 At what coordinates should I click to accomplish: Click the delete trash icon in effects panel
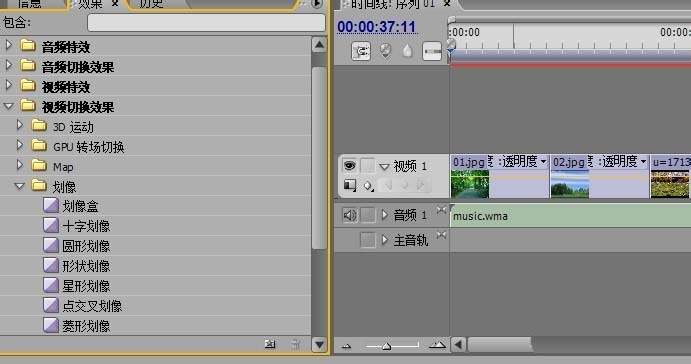296,344
